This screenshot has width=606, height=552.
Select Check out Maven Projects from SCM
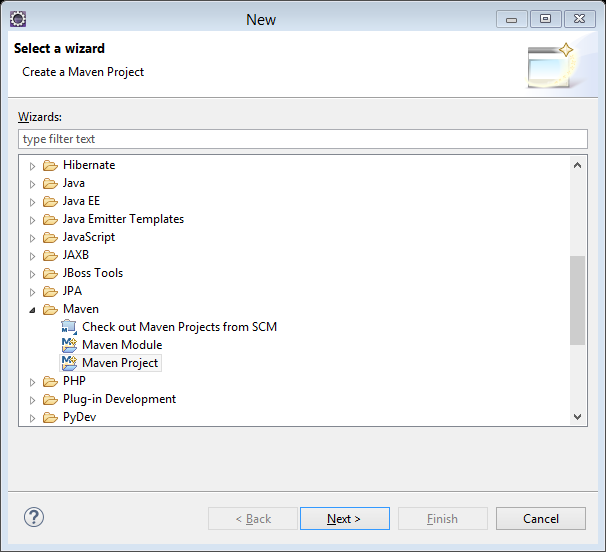tap(179, 327)
